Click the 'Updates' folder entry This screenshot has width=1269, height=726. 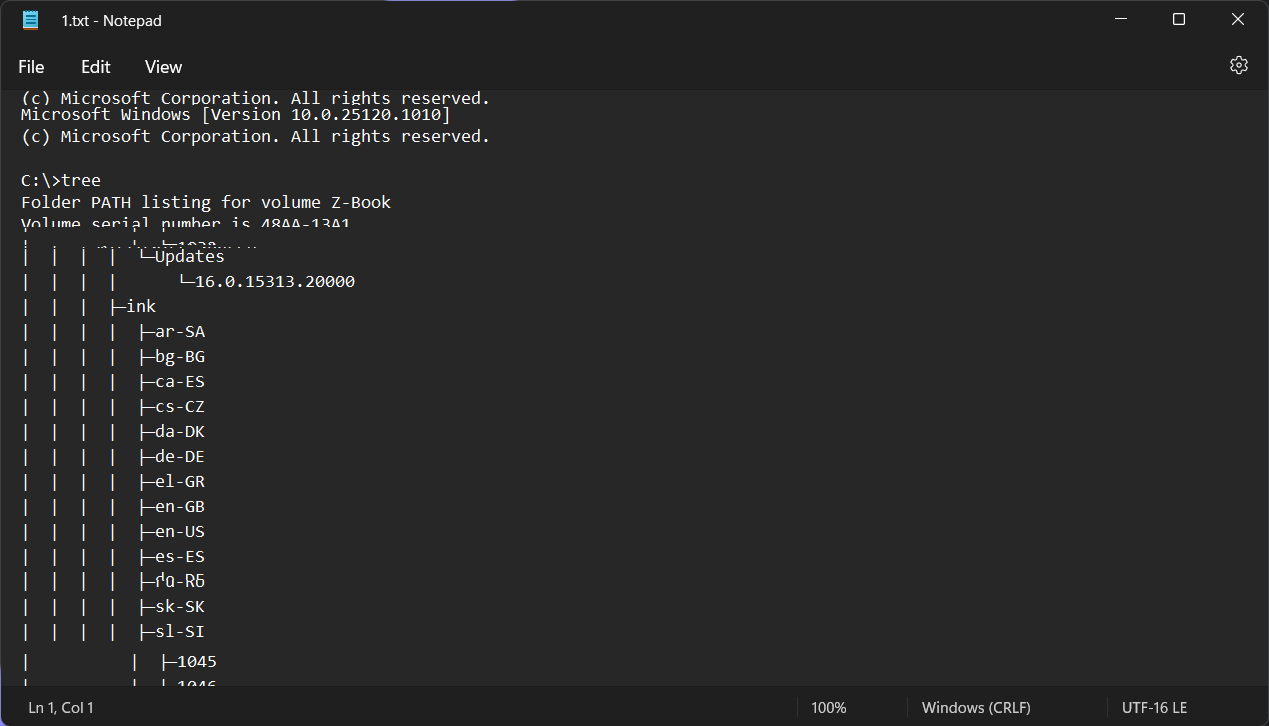(190, 256)
